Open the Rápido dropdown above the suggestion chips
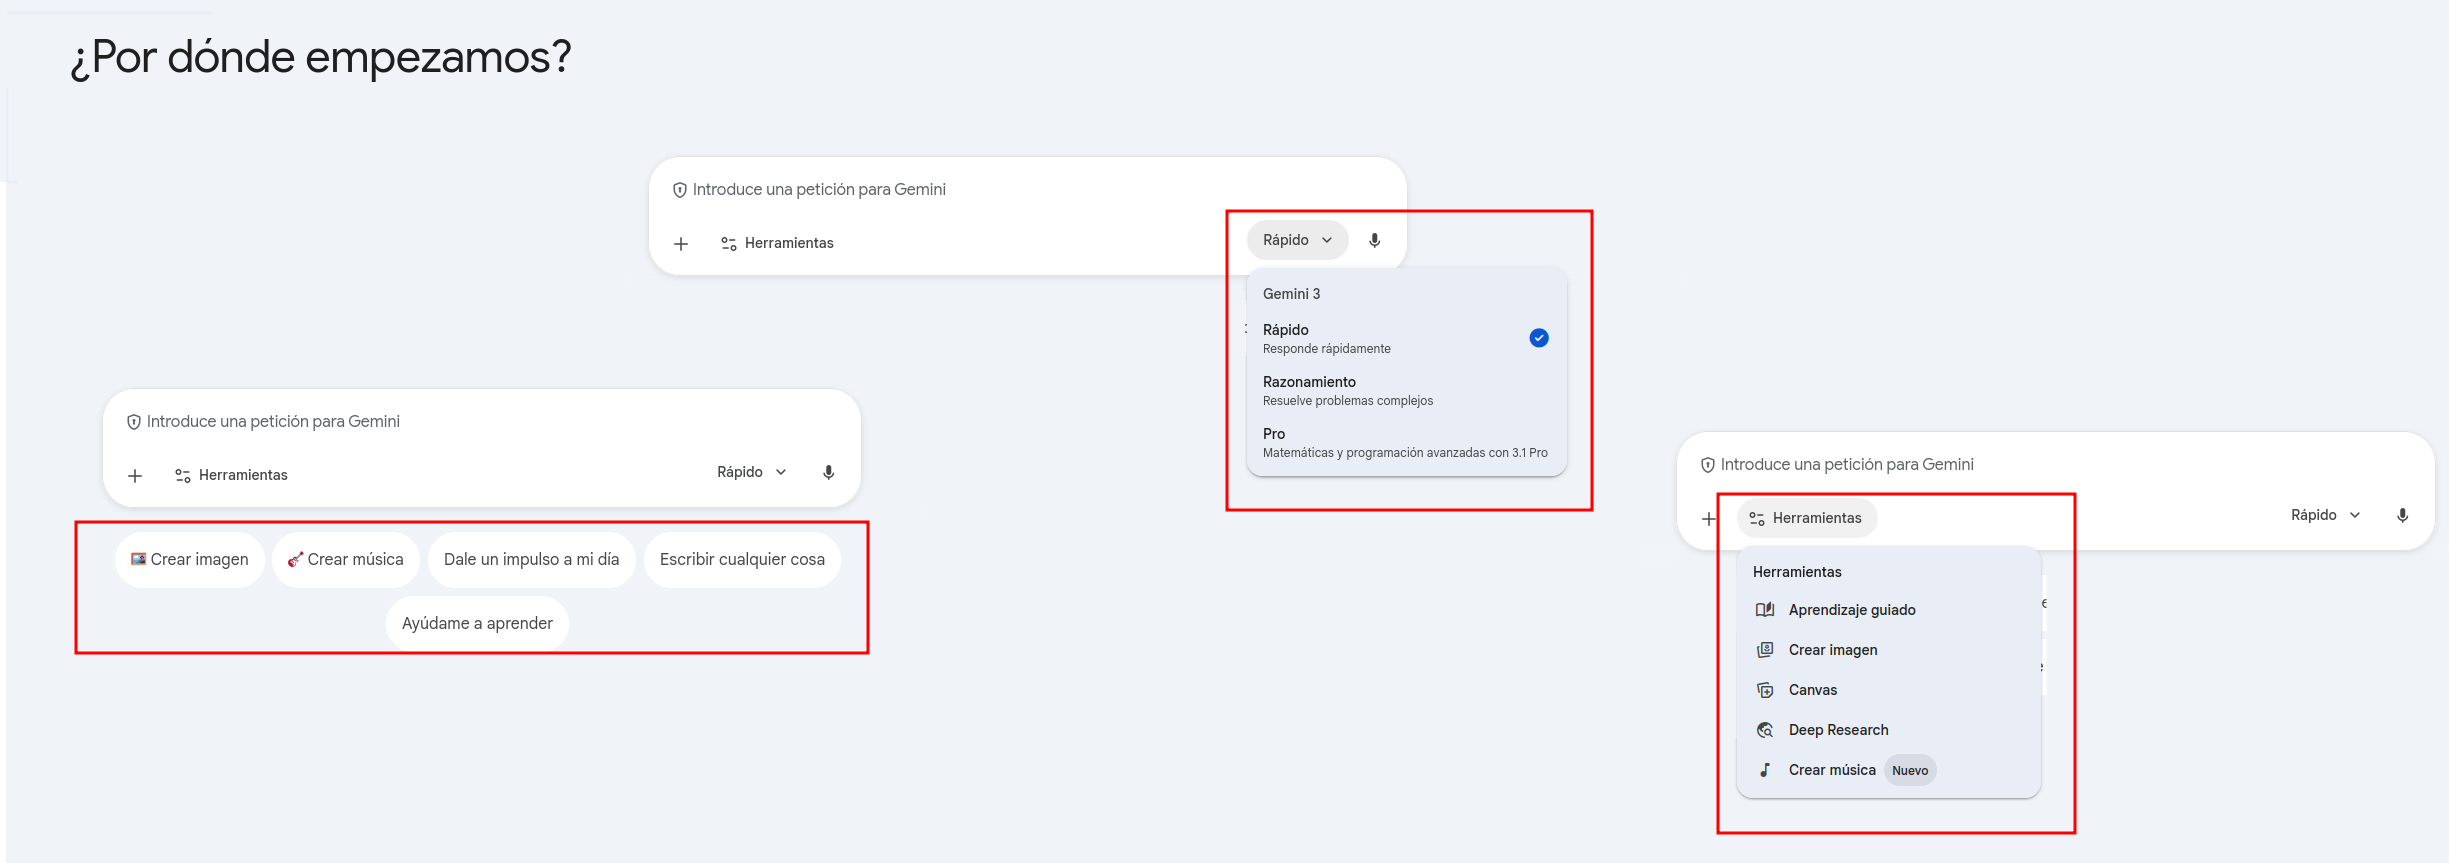Image resolution: width=2449 pixels, height=863 pixels. coord(752,472)
